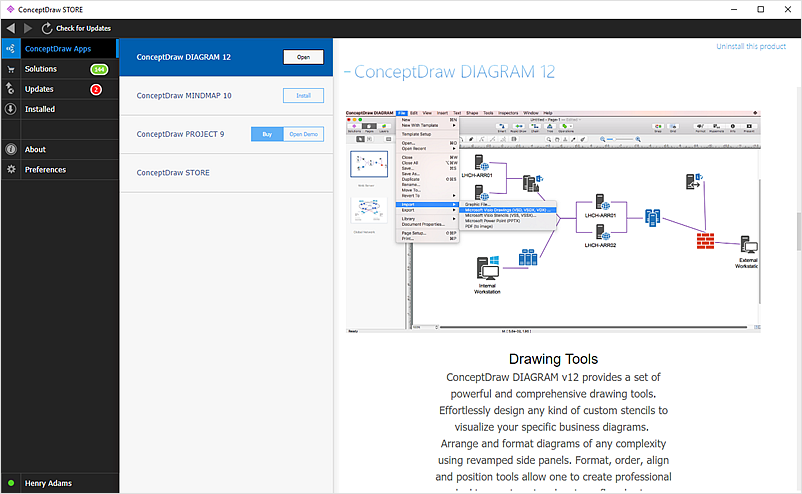Click the Check for Updates refresh icon
Viewport: 802px width, 494px height.
pos(47,29)
